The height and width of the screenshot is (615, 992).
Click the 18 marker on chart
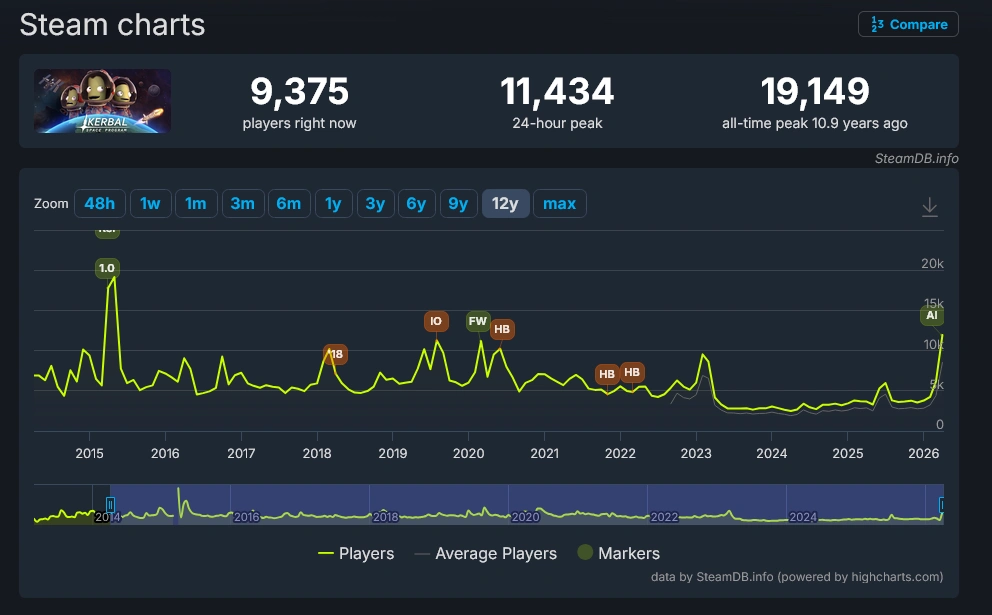tap(336, 354)
